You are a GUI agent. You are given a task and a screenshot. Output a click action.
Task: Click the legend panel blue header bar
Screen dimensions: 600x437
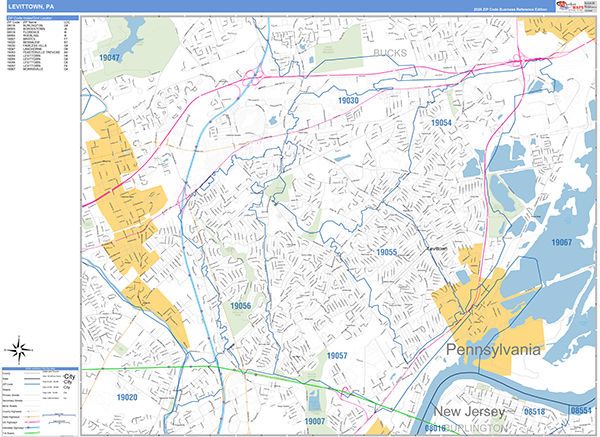[x=40, y=369]
